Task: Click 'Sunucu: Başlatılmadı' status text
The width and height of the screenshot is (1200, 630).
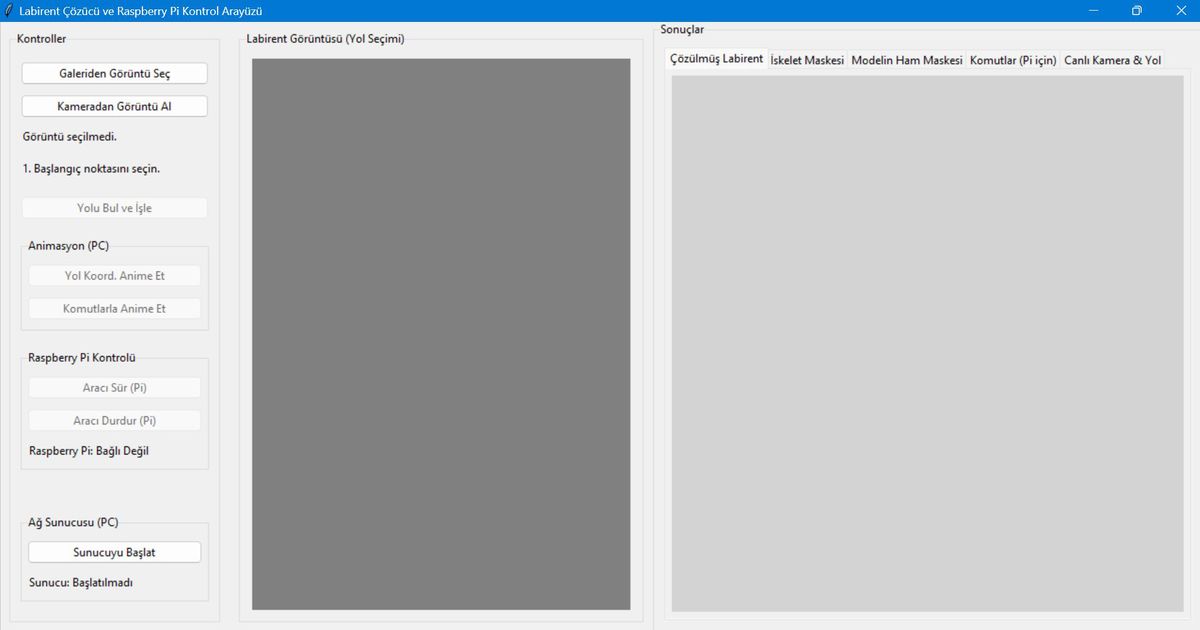Action: 81,582
